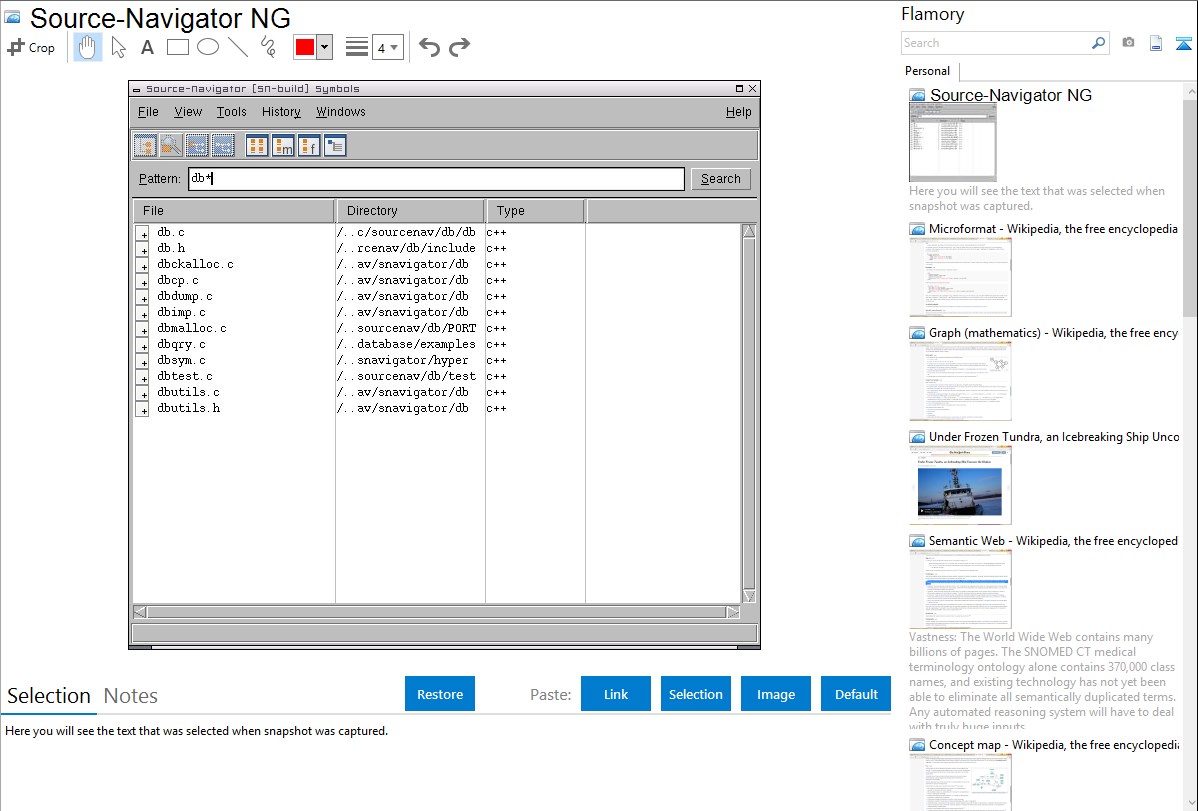Click the red color swatch
This screenshot has width=1198, height=811.
[x=304, y=47]
